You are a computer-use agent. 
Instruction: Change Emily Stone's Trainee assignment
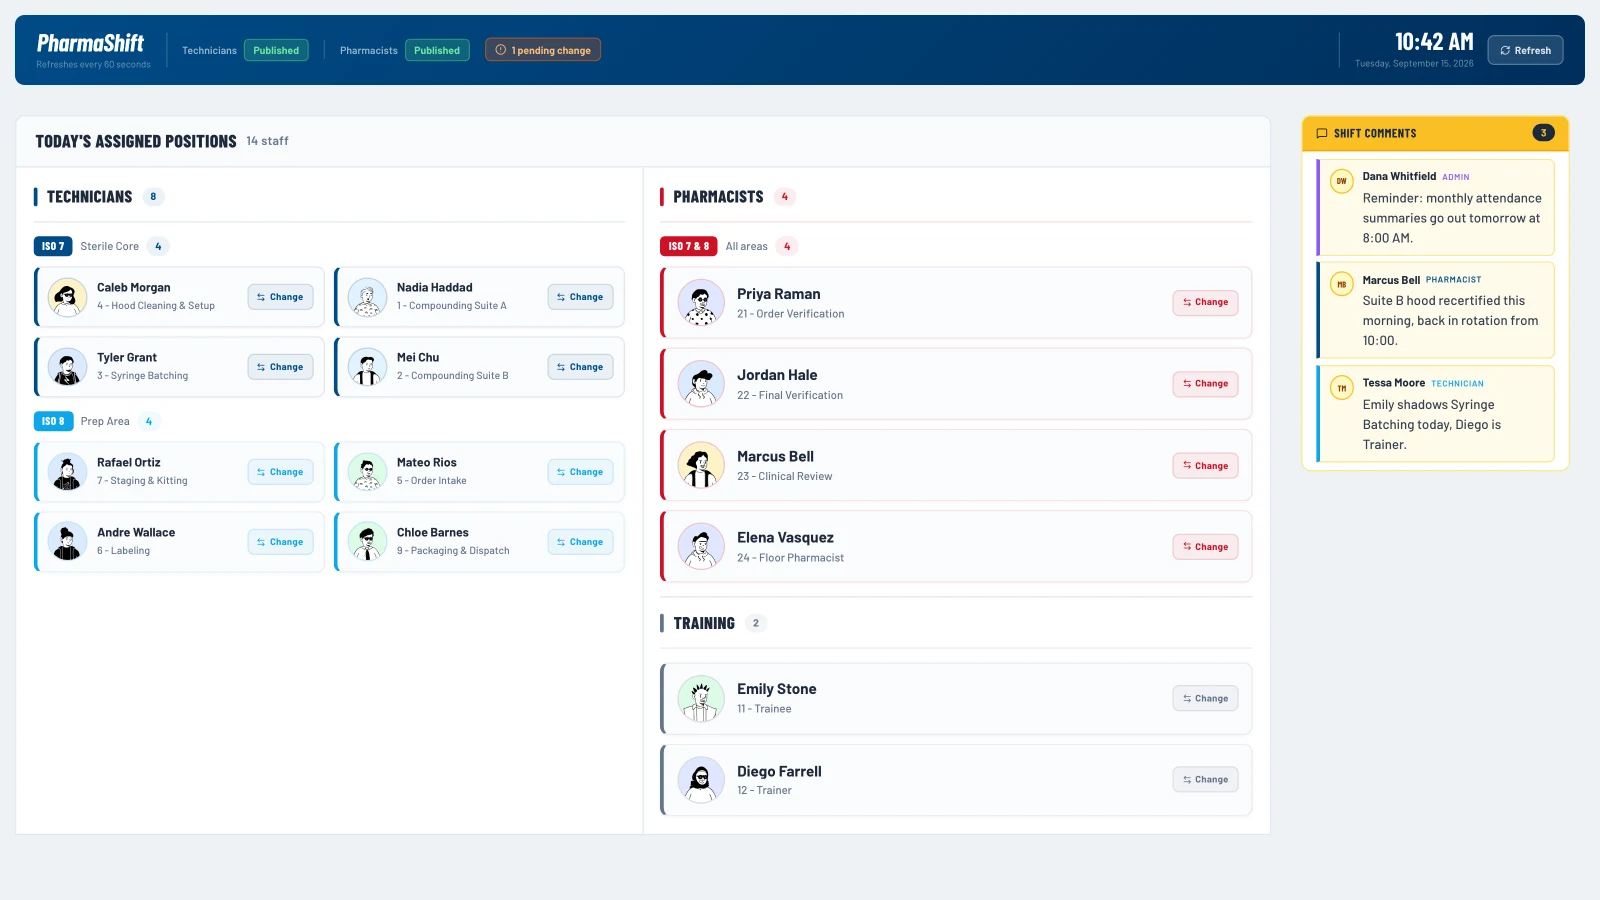[x=1205, y=699]
